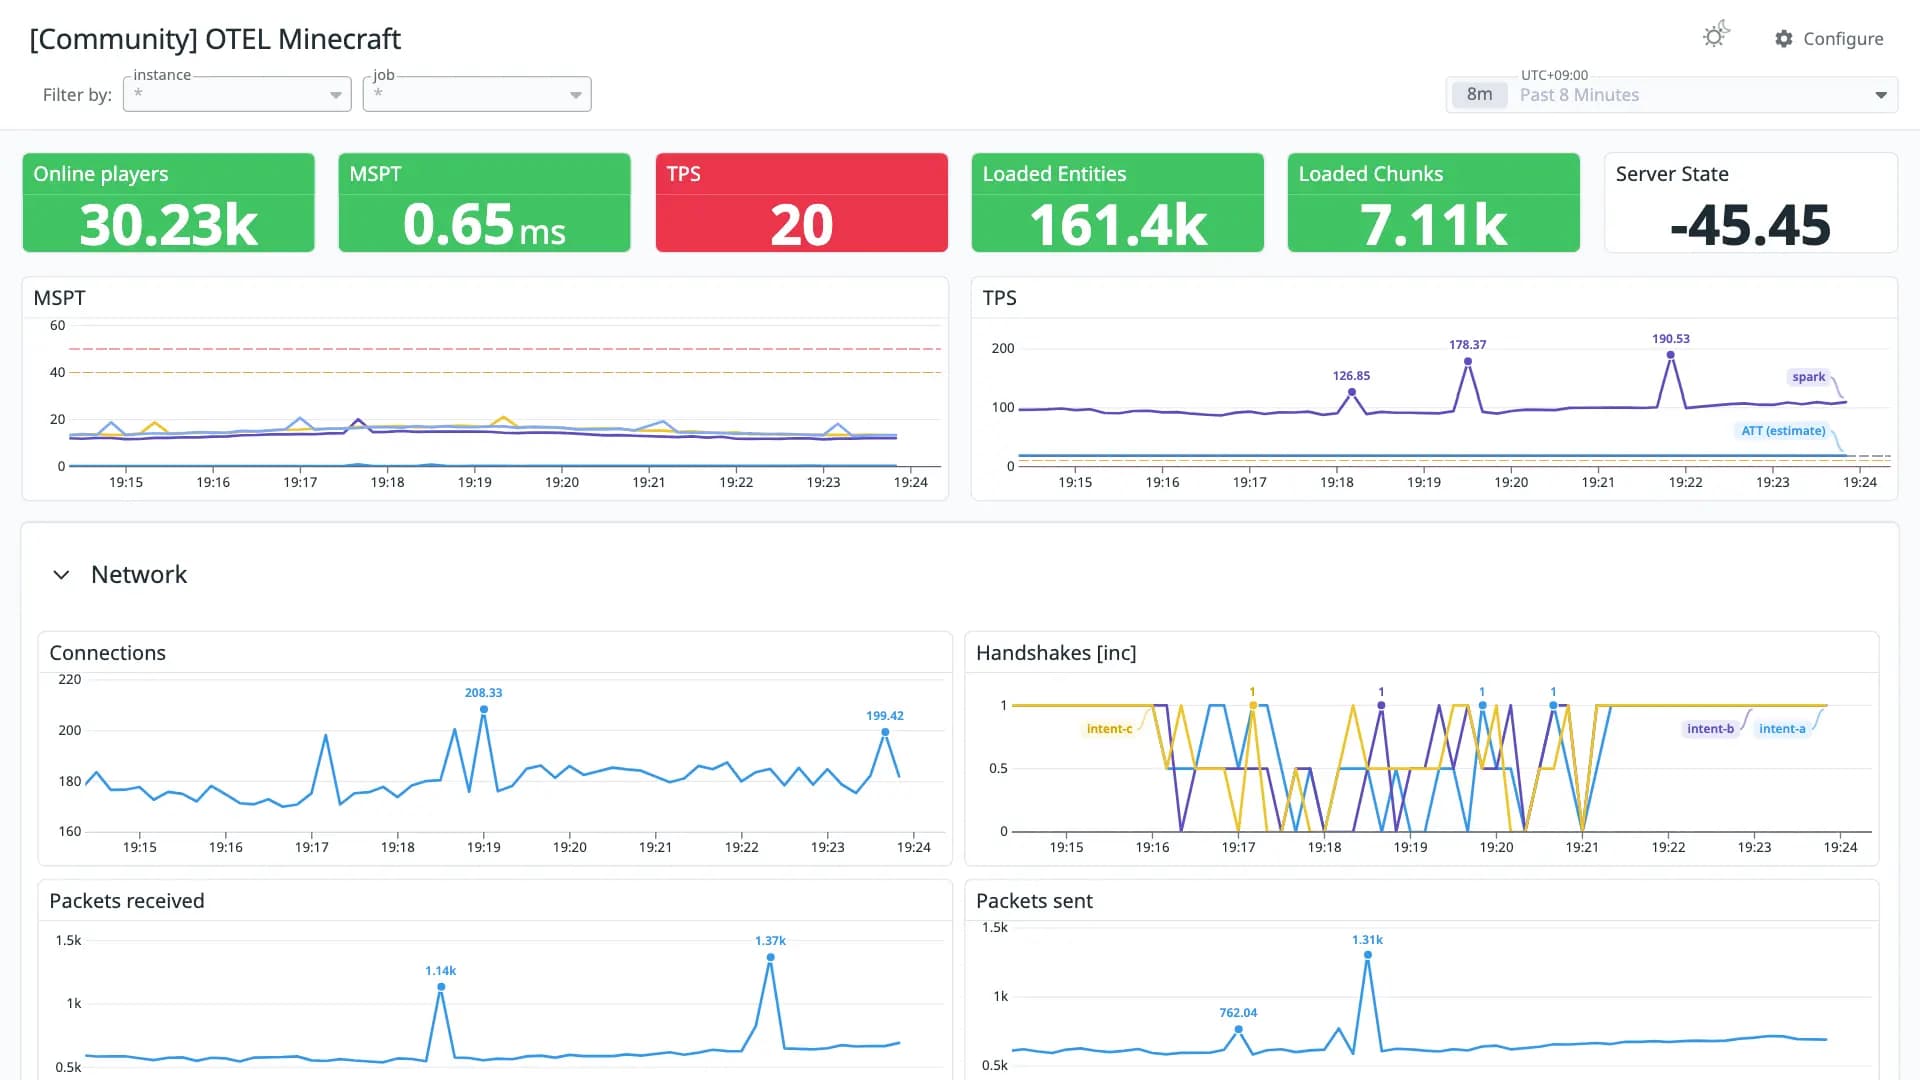Open the Configure dashboard settings
Viewport: 1920px width, 1080px height.
pyautogui.click(x=1829, y=39)
